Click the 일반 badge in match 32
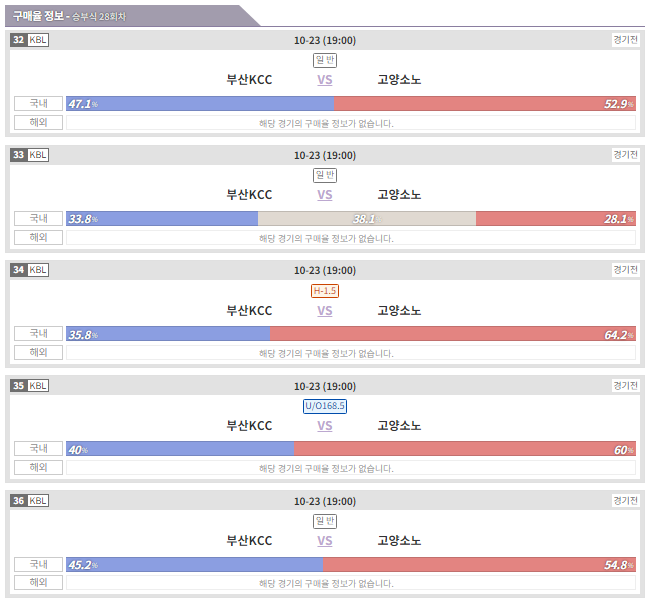Image resolution: width=651 pixels, height=608 pixels. [x=325, y=60]
